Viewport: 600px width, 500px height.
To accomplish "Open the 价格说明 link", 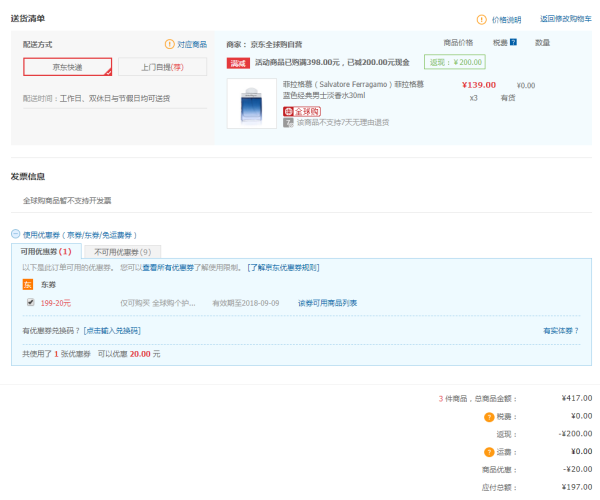I will [x=506, y=20].
